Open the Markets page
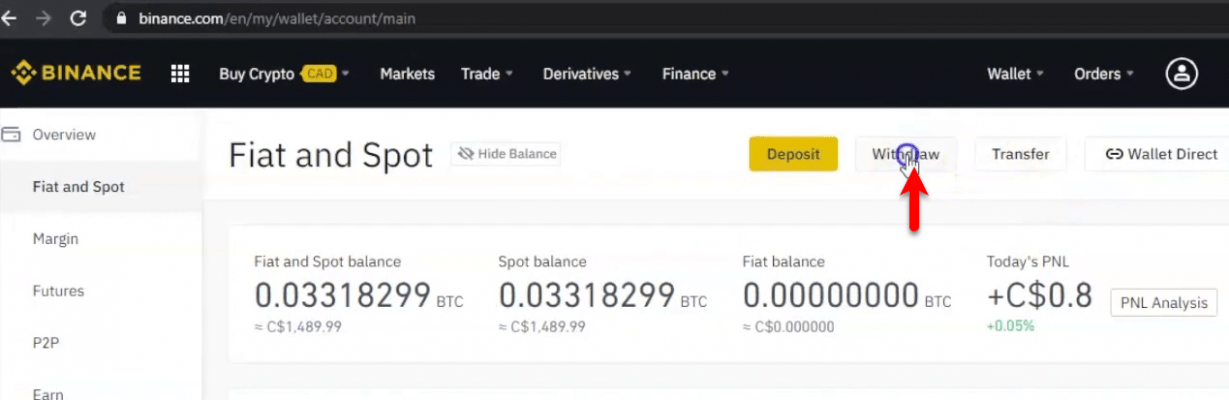Screen dimensions: 1229x400 407,74
